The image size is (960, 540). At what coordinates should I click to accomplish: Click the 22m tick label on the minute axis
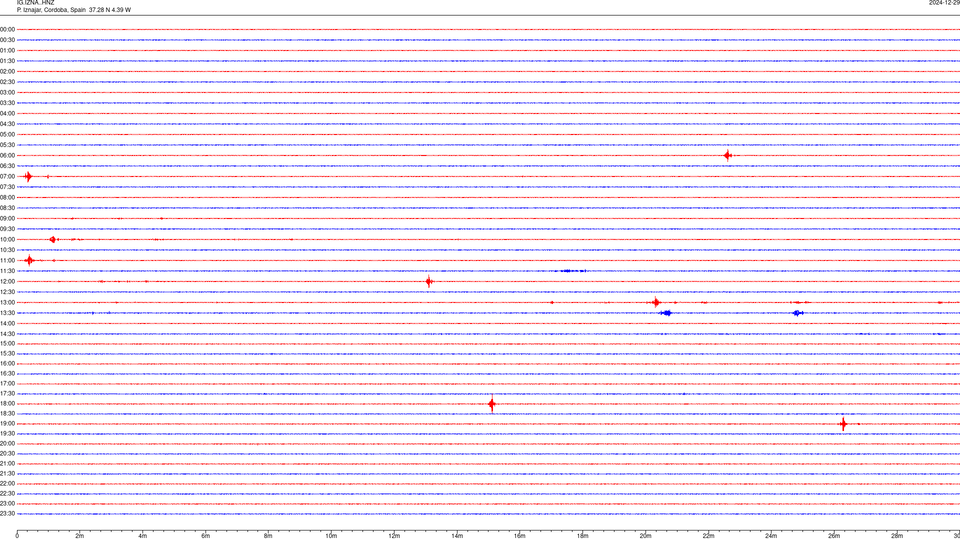point(708,536)
